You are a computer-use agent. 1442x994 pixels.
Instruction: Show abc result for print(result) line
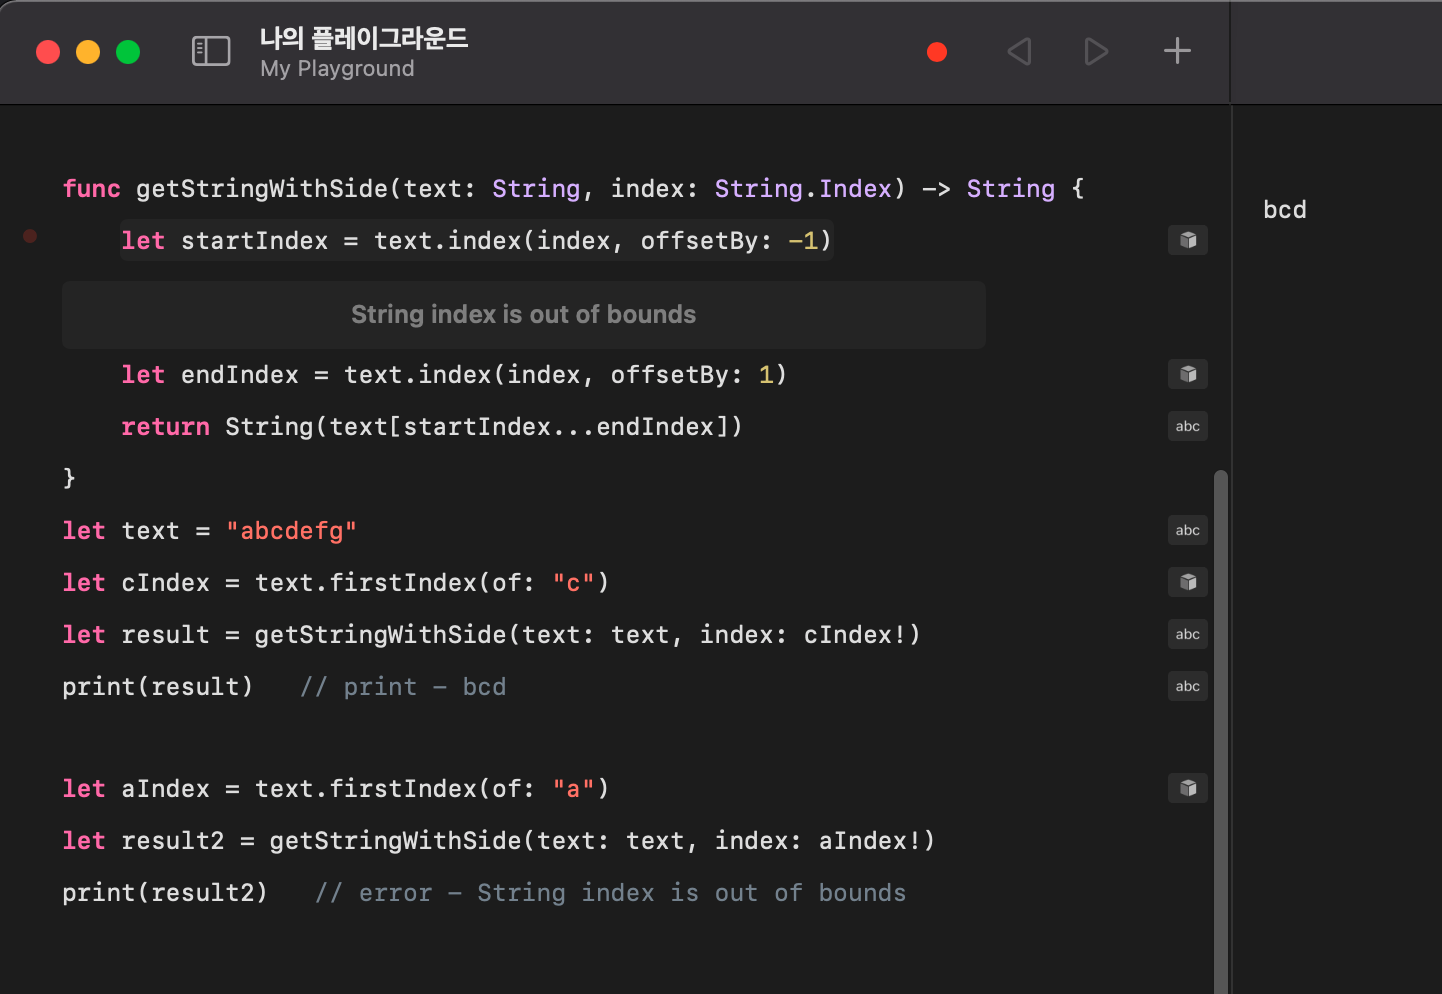pyautogui.click(x=1188, y=686)
